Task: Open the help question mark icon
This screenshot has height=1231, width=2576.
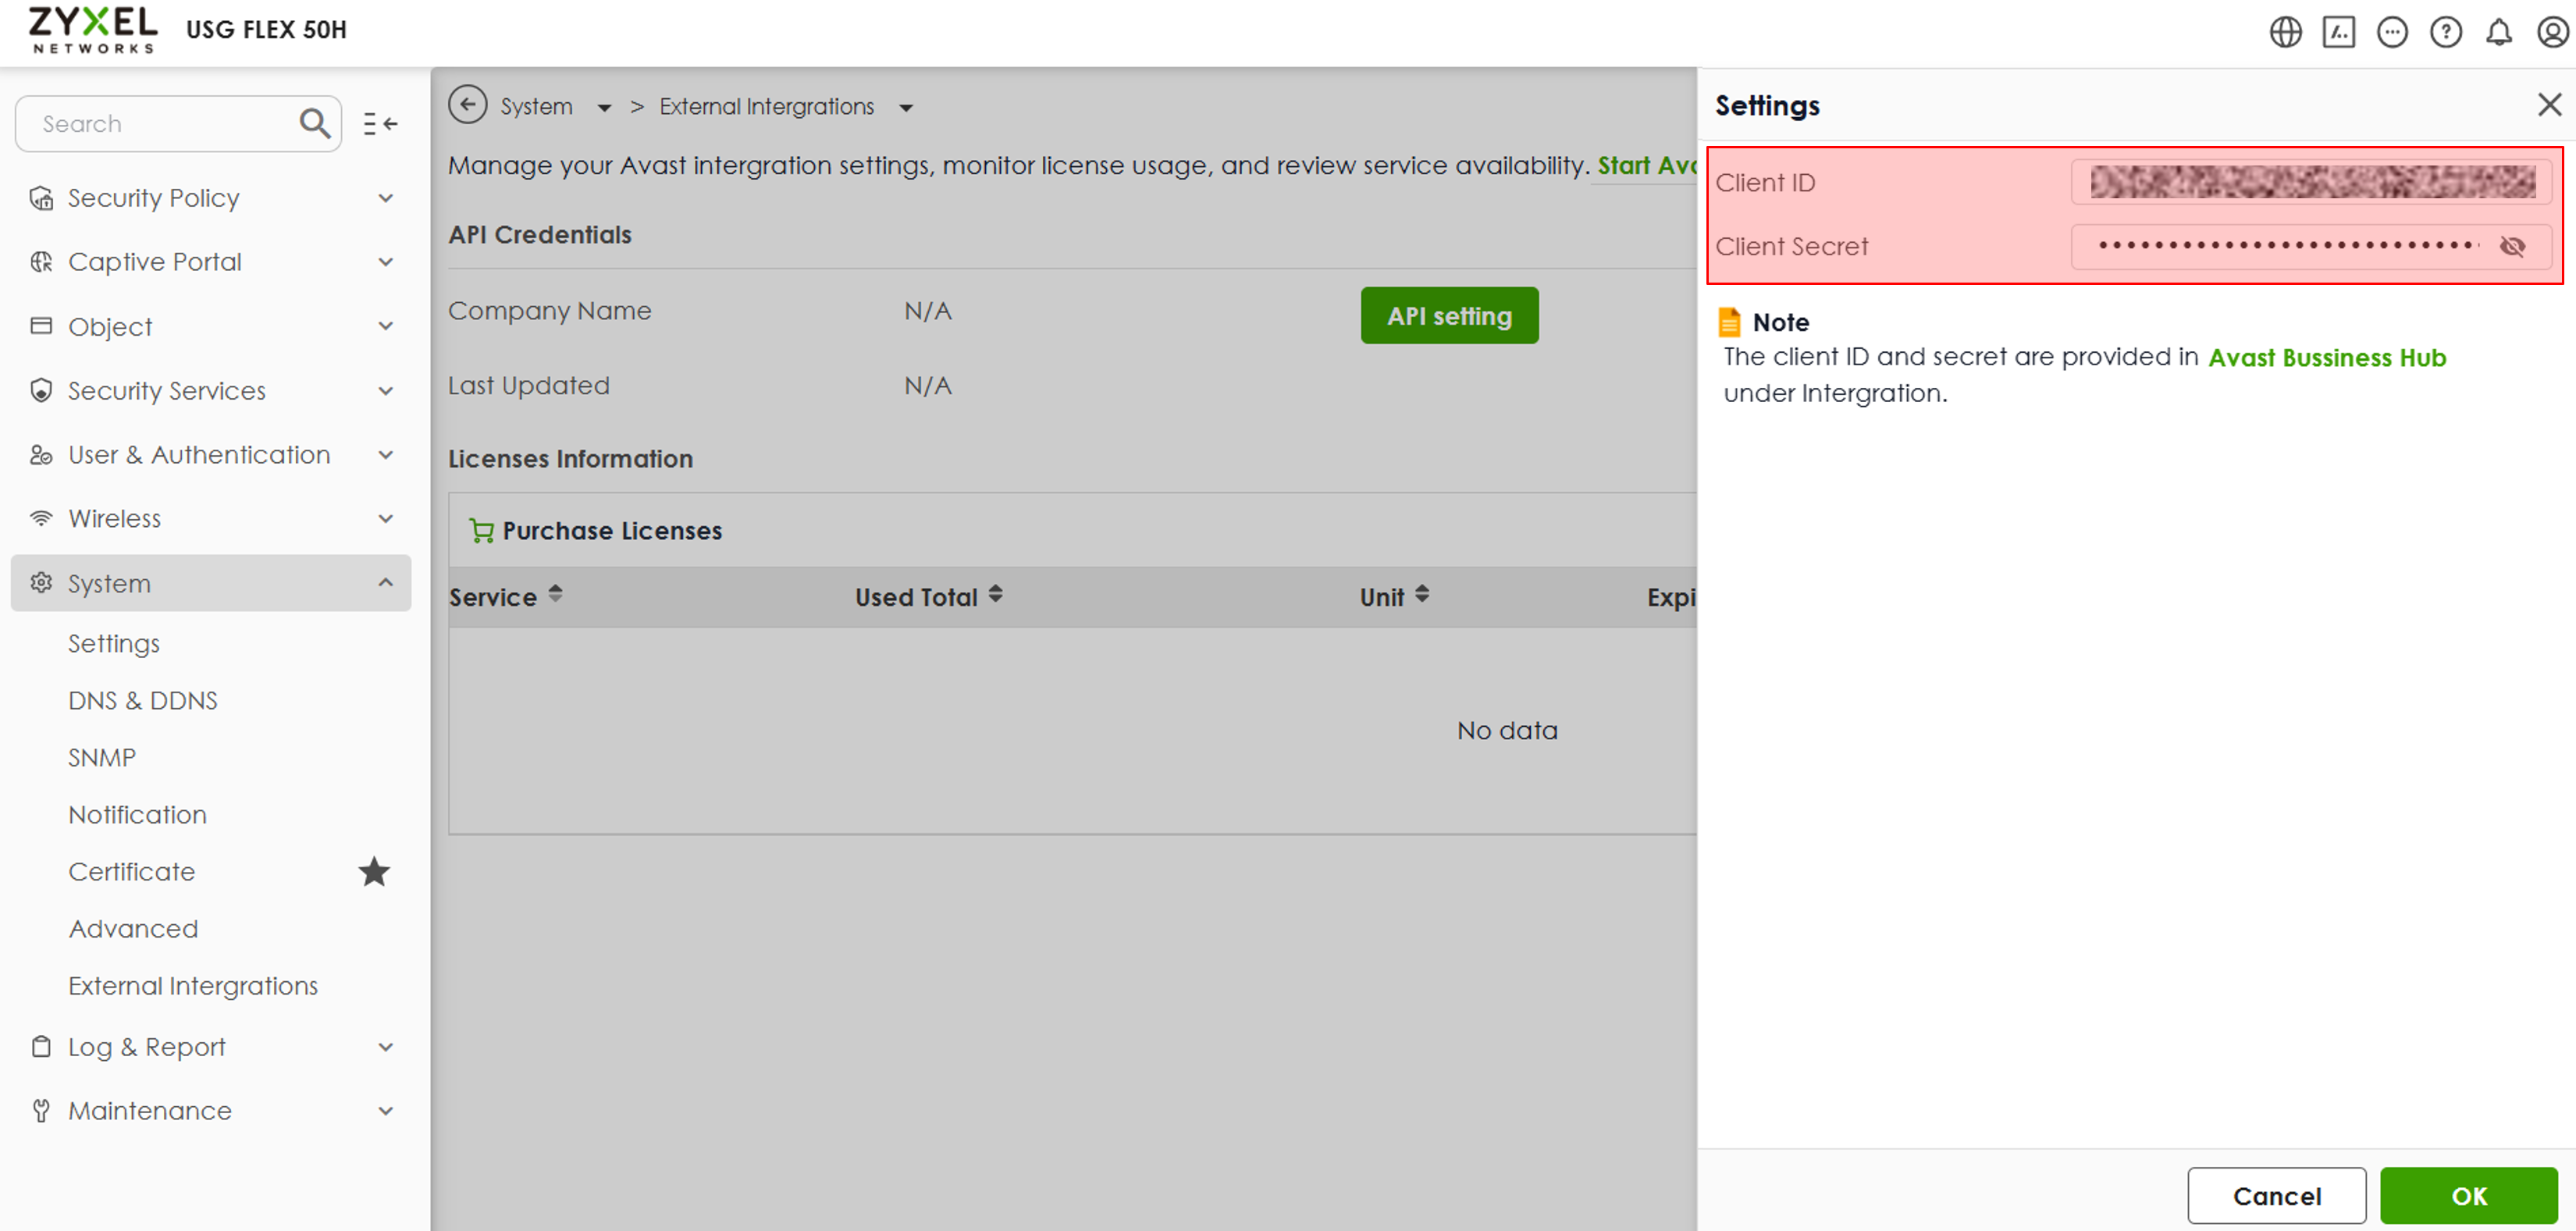Action: click(x=2446, y=33)
